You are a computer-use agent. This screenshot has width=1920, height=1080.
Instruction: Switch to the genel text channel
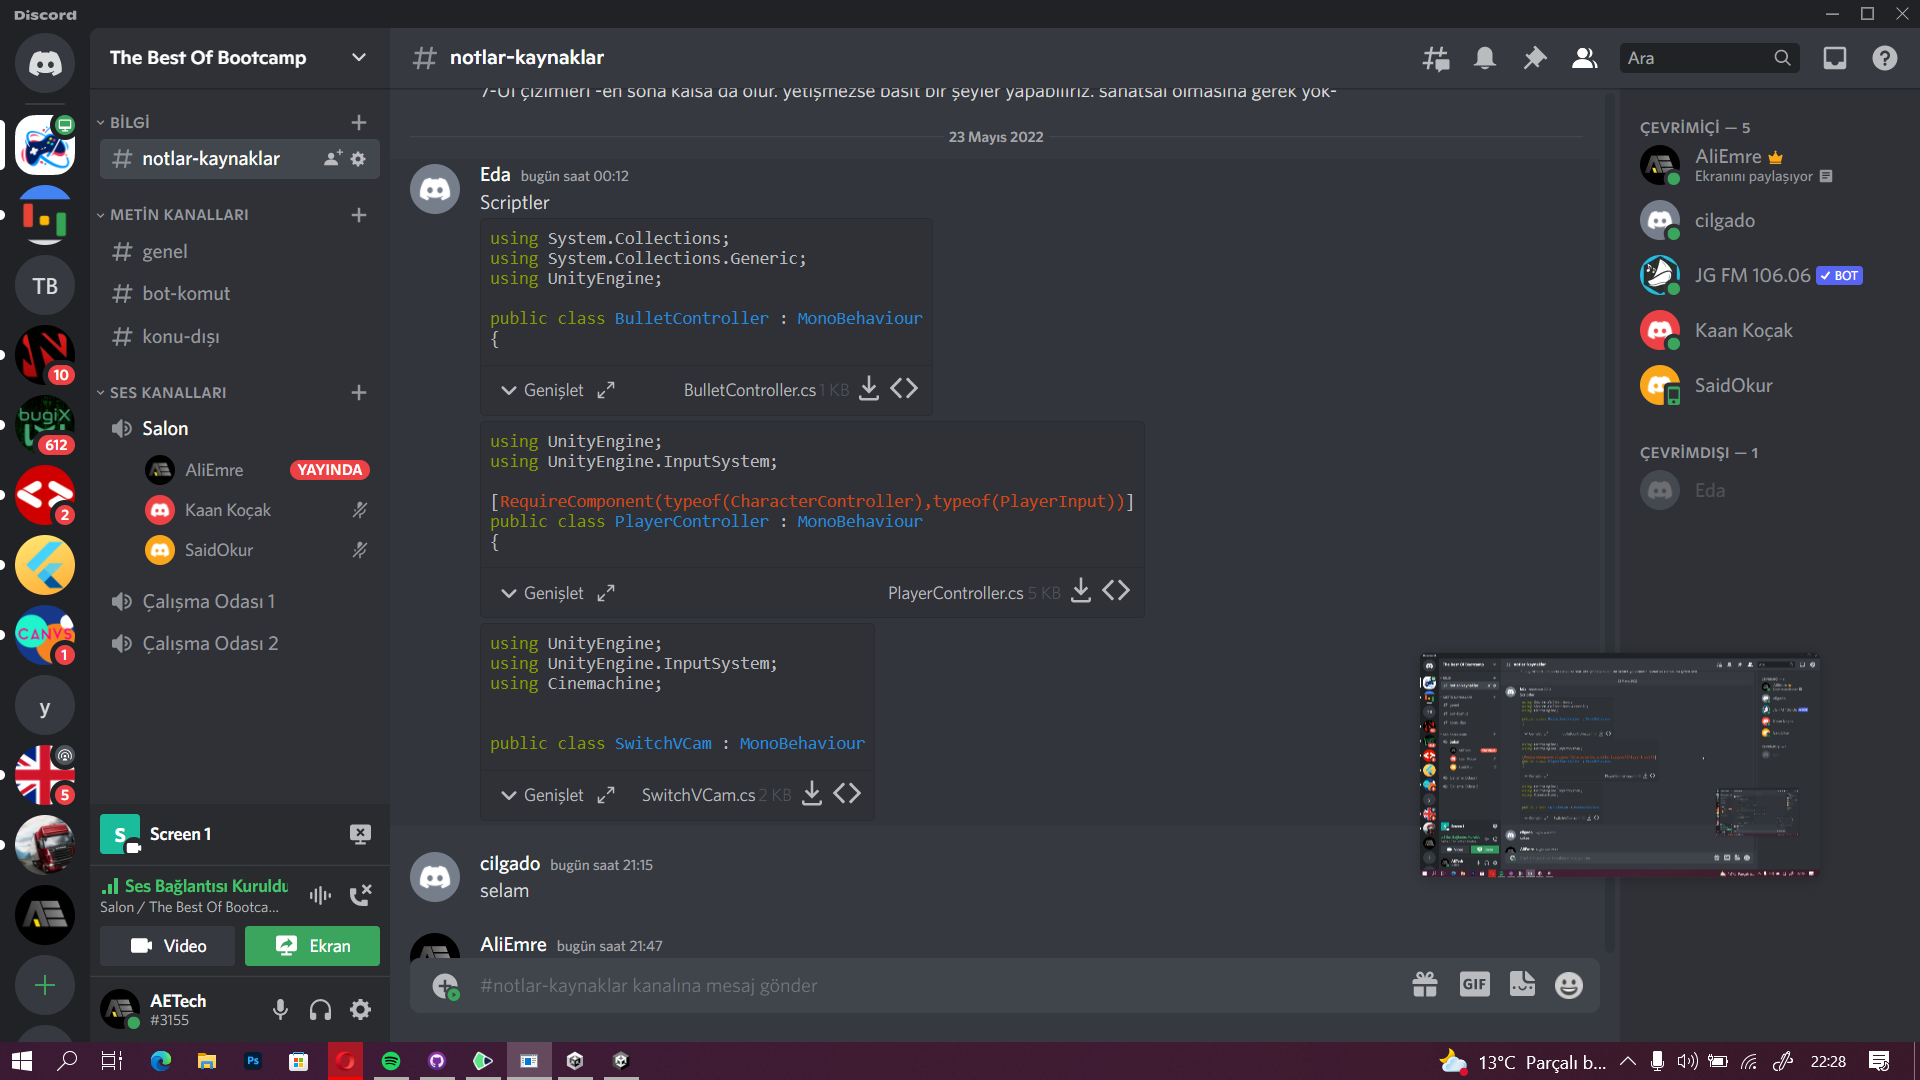(x=165, y=251)
